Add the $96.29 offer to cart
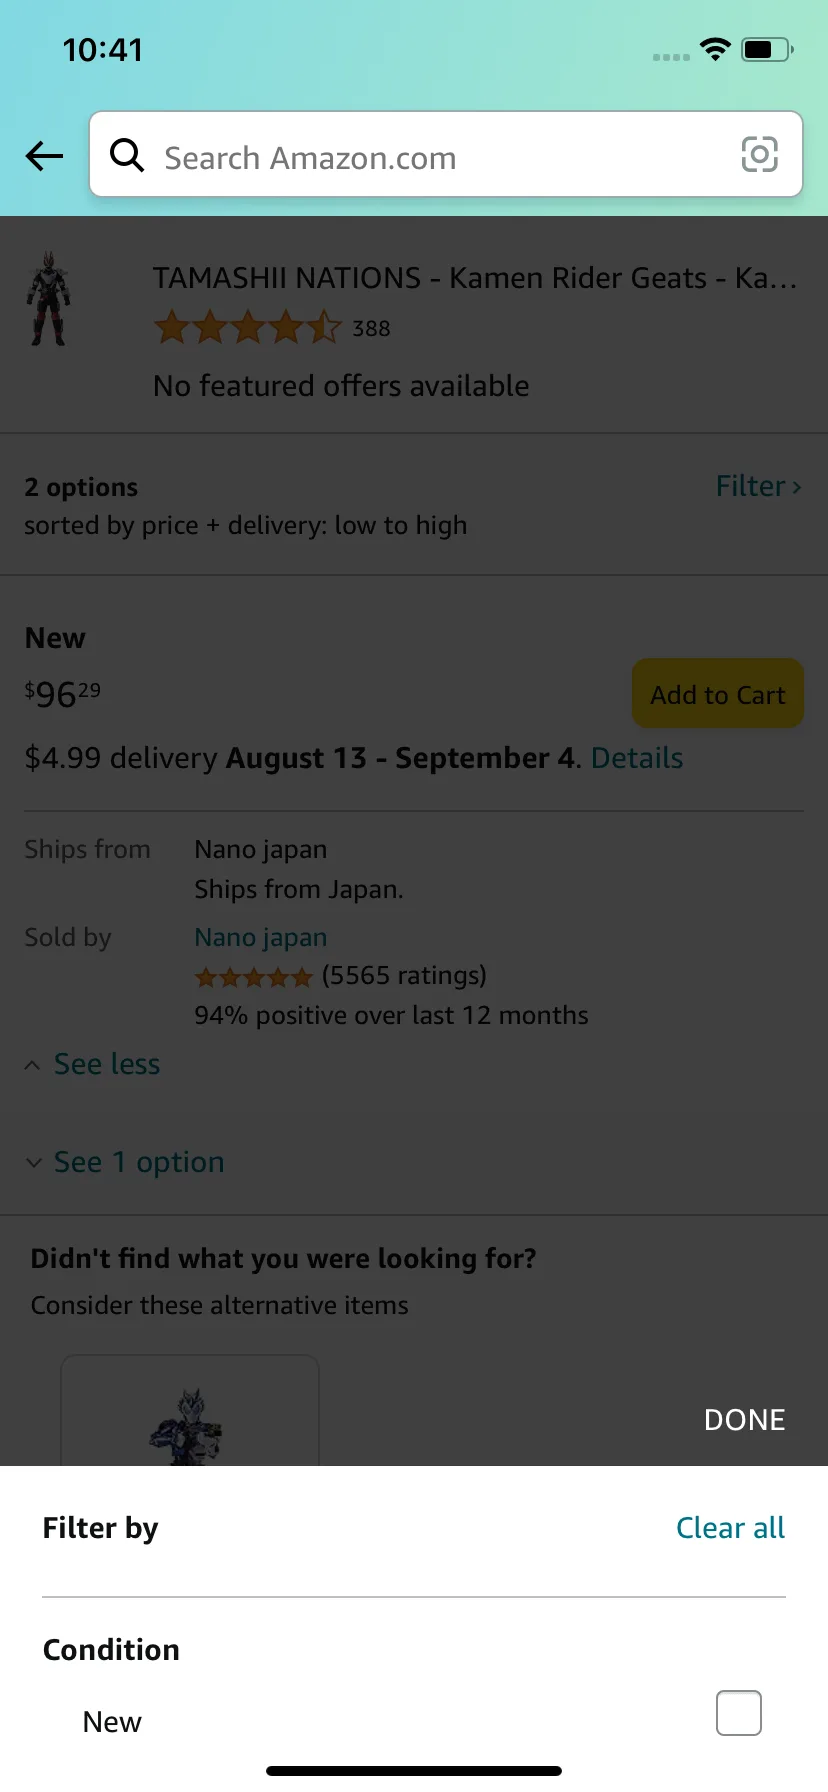 click(717, 695)
